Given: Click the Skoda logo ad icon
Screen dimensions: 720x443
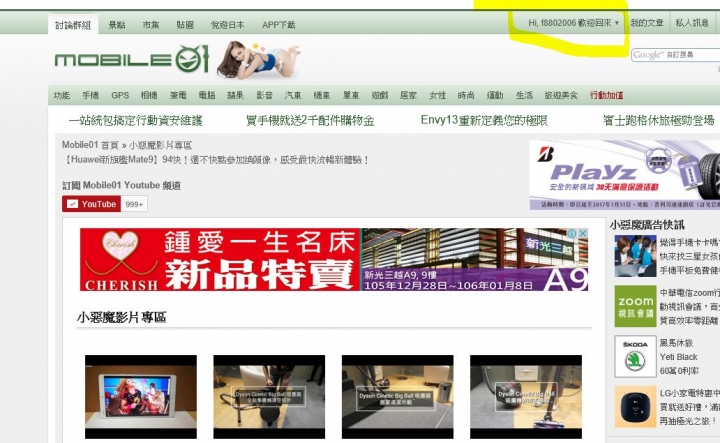Looking at the screenshot, I should (x=636, y=356).
